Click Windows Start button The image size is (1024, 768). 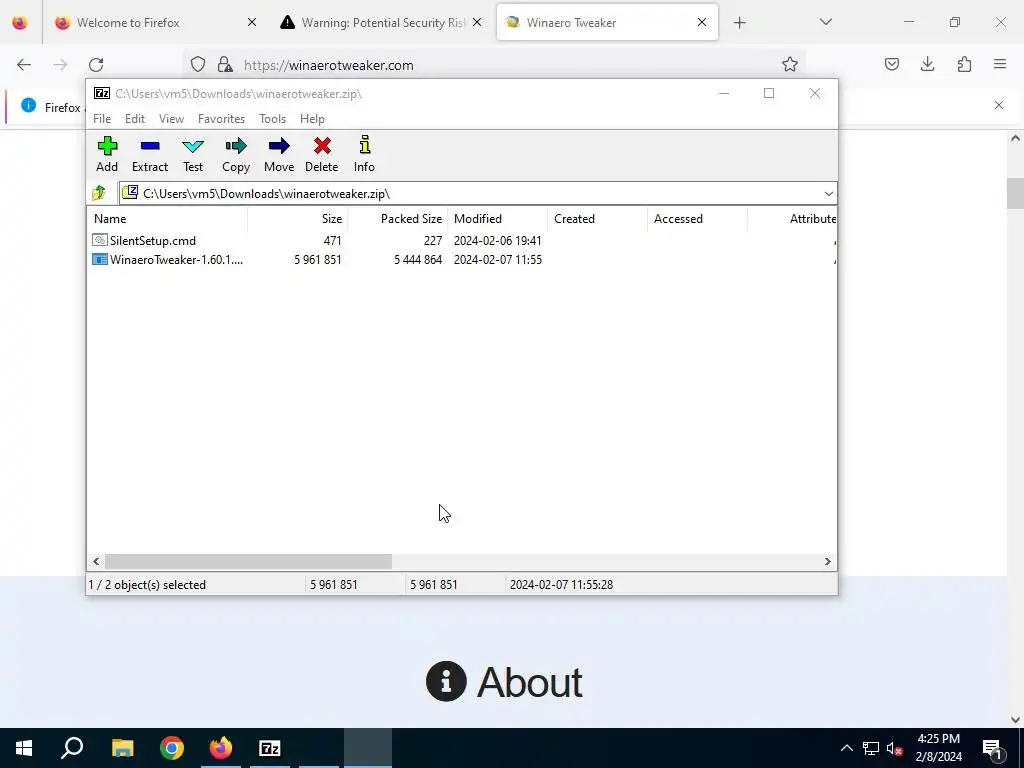click(24, 748)
